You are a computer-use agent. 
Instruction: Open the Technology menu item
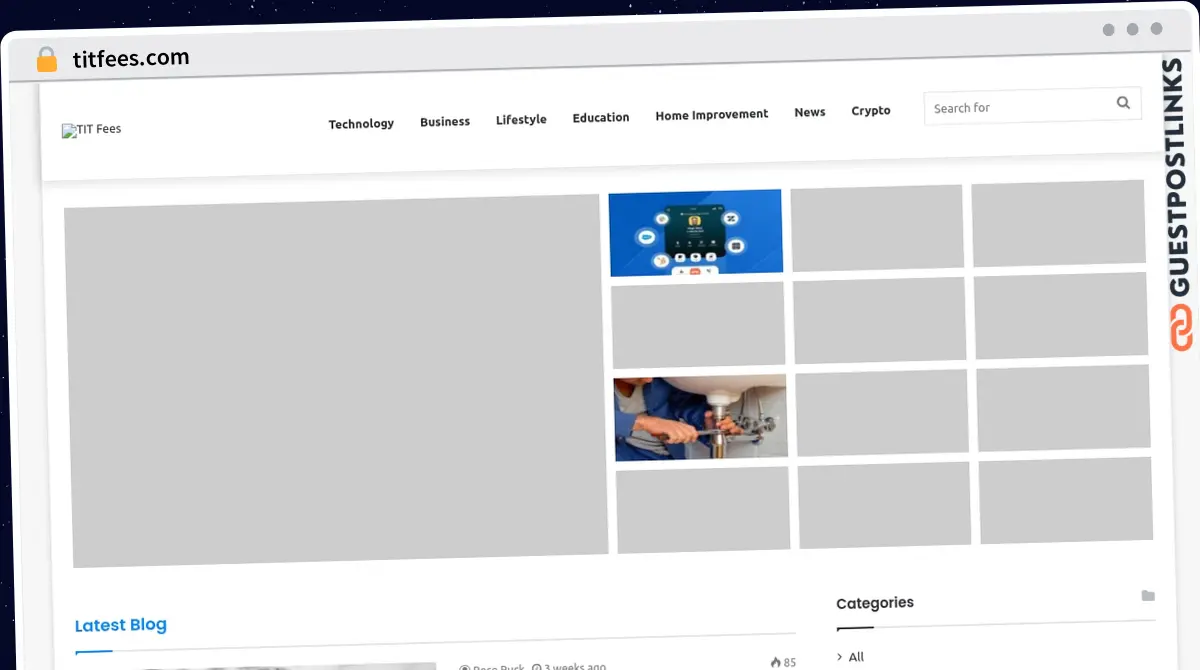[x=361, y=124]
